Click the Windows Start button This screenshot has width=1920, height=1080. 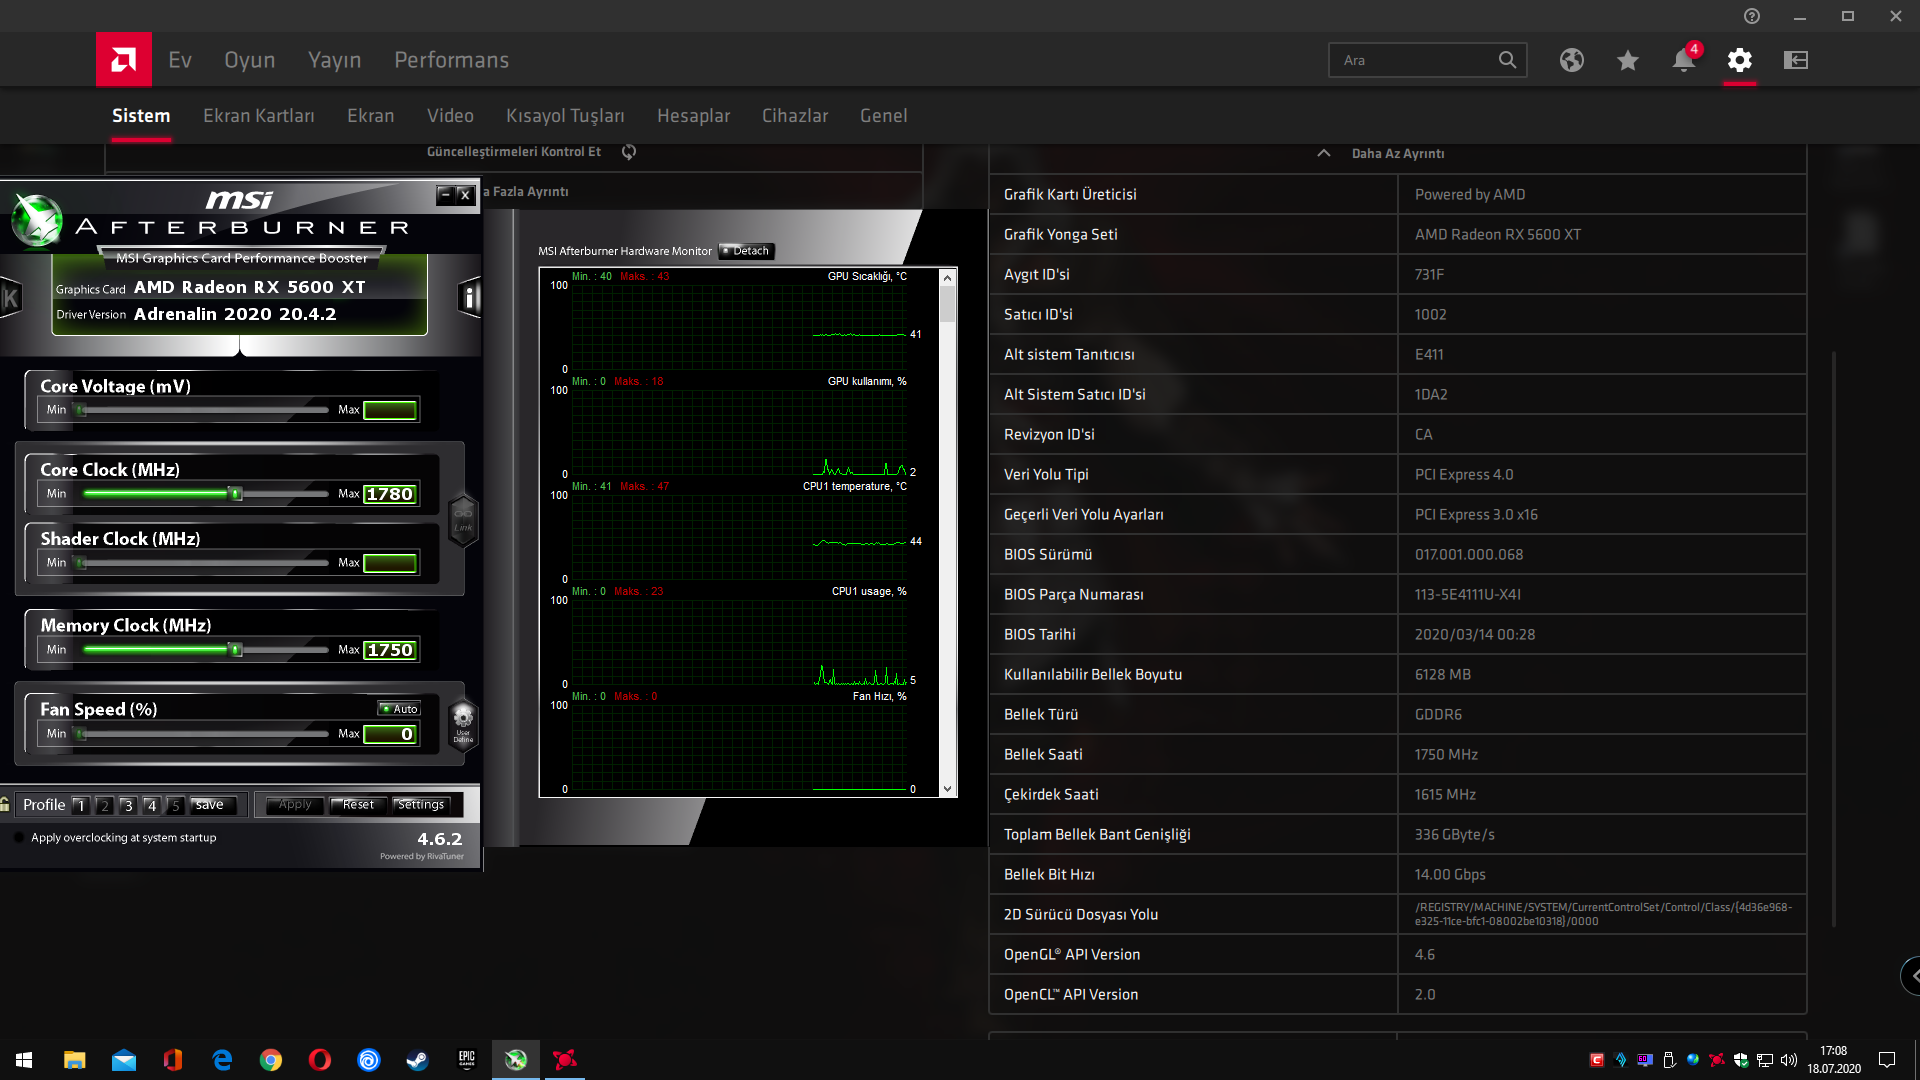click(24, 1060)
